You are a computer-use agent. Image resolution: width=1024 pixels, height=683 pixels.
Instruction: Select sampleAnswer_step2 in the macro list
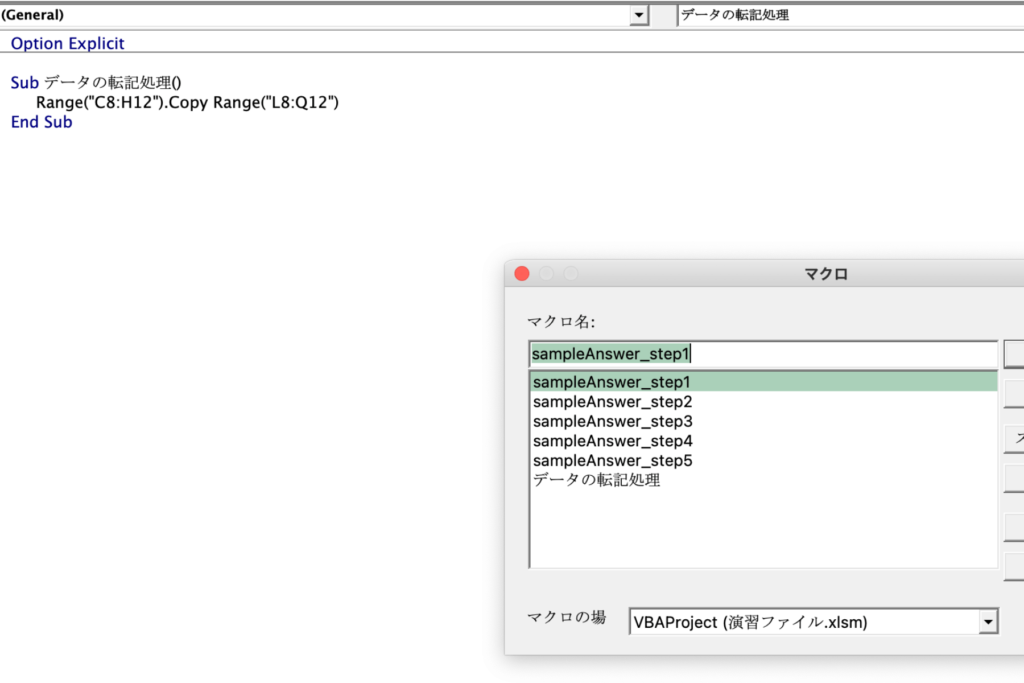click(x=611, y=402)
